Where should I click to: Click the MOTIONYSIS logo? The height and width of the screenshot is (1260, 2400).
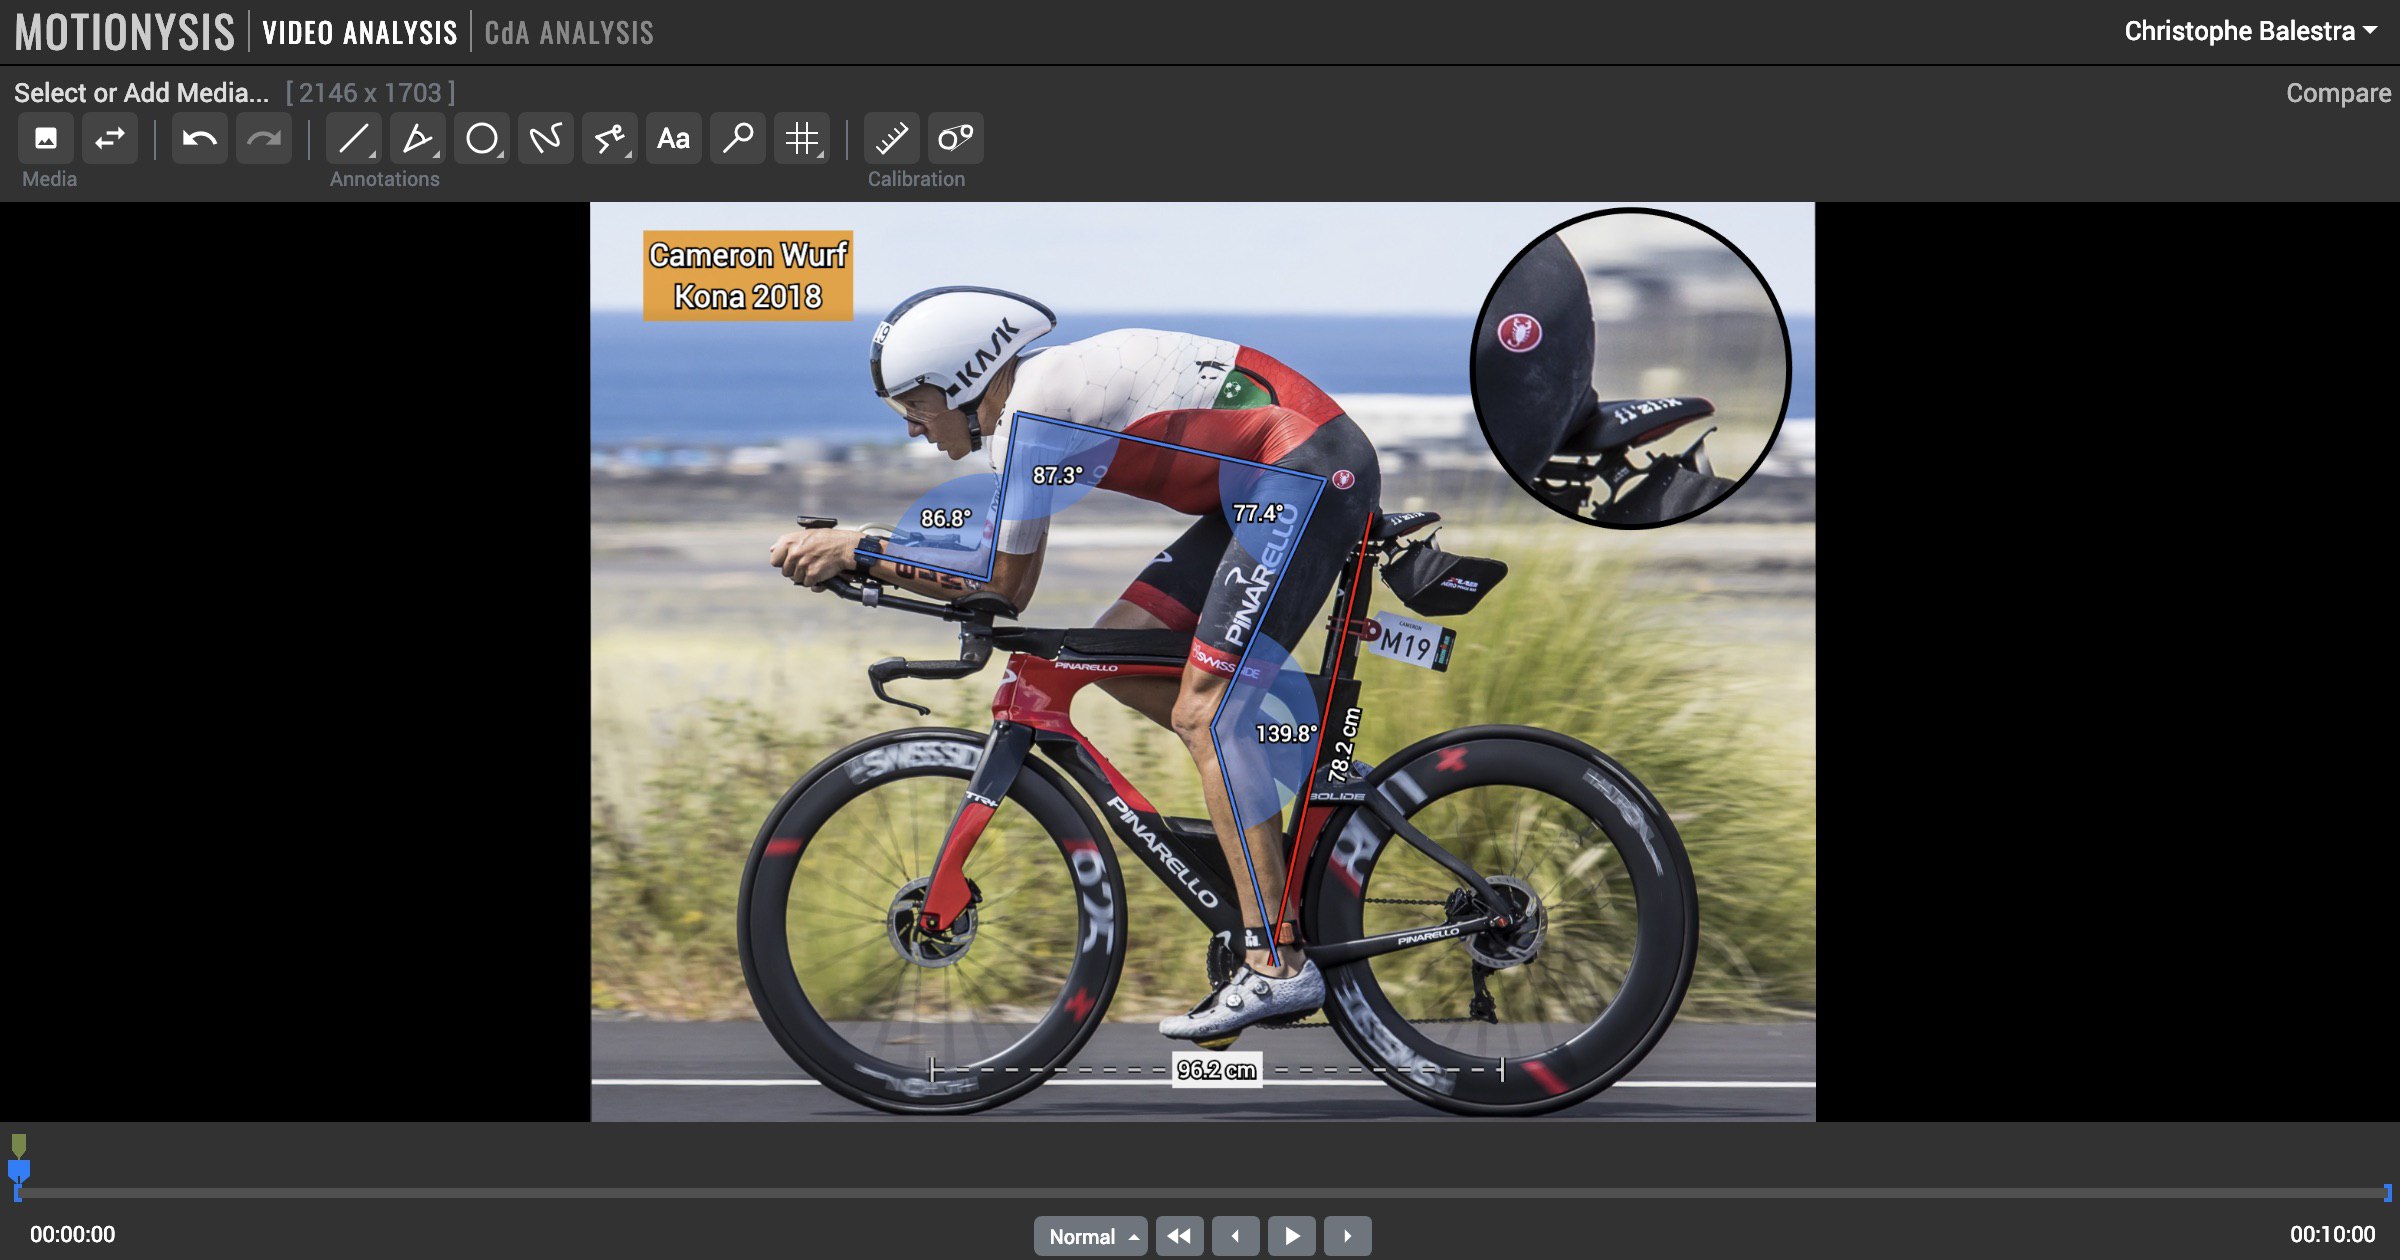click(x=125, y=32)
